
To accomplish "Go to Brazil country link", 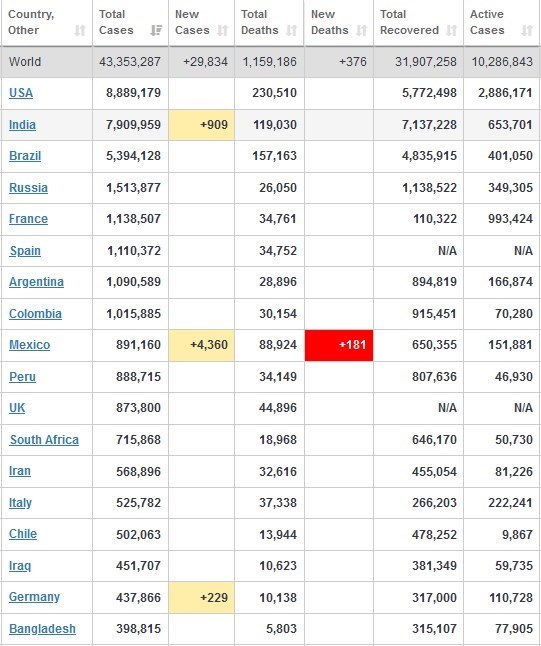I will point(25,156).
